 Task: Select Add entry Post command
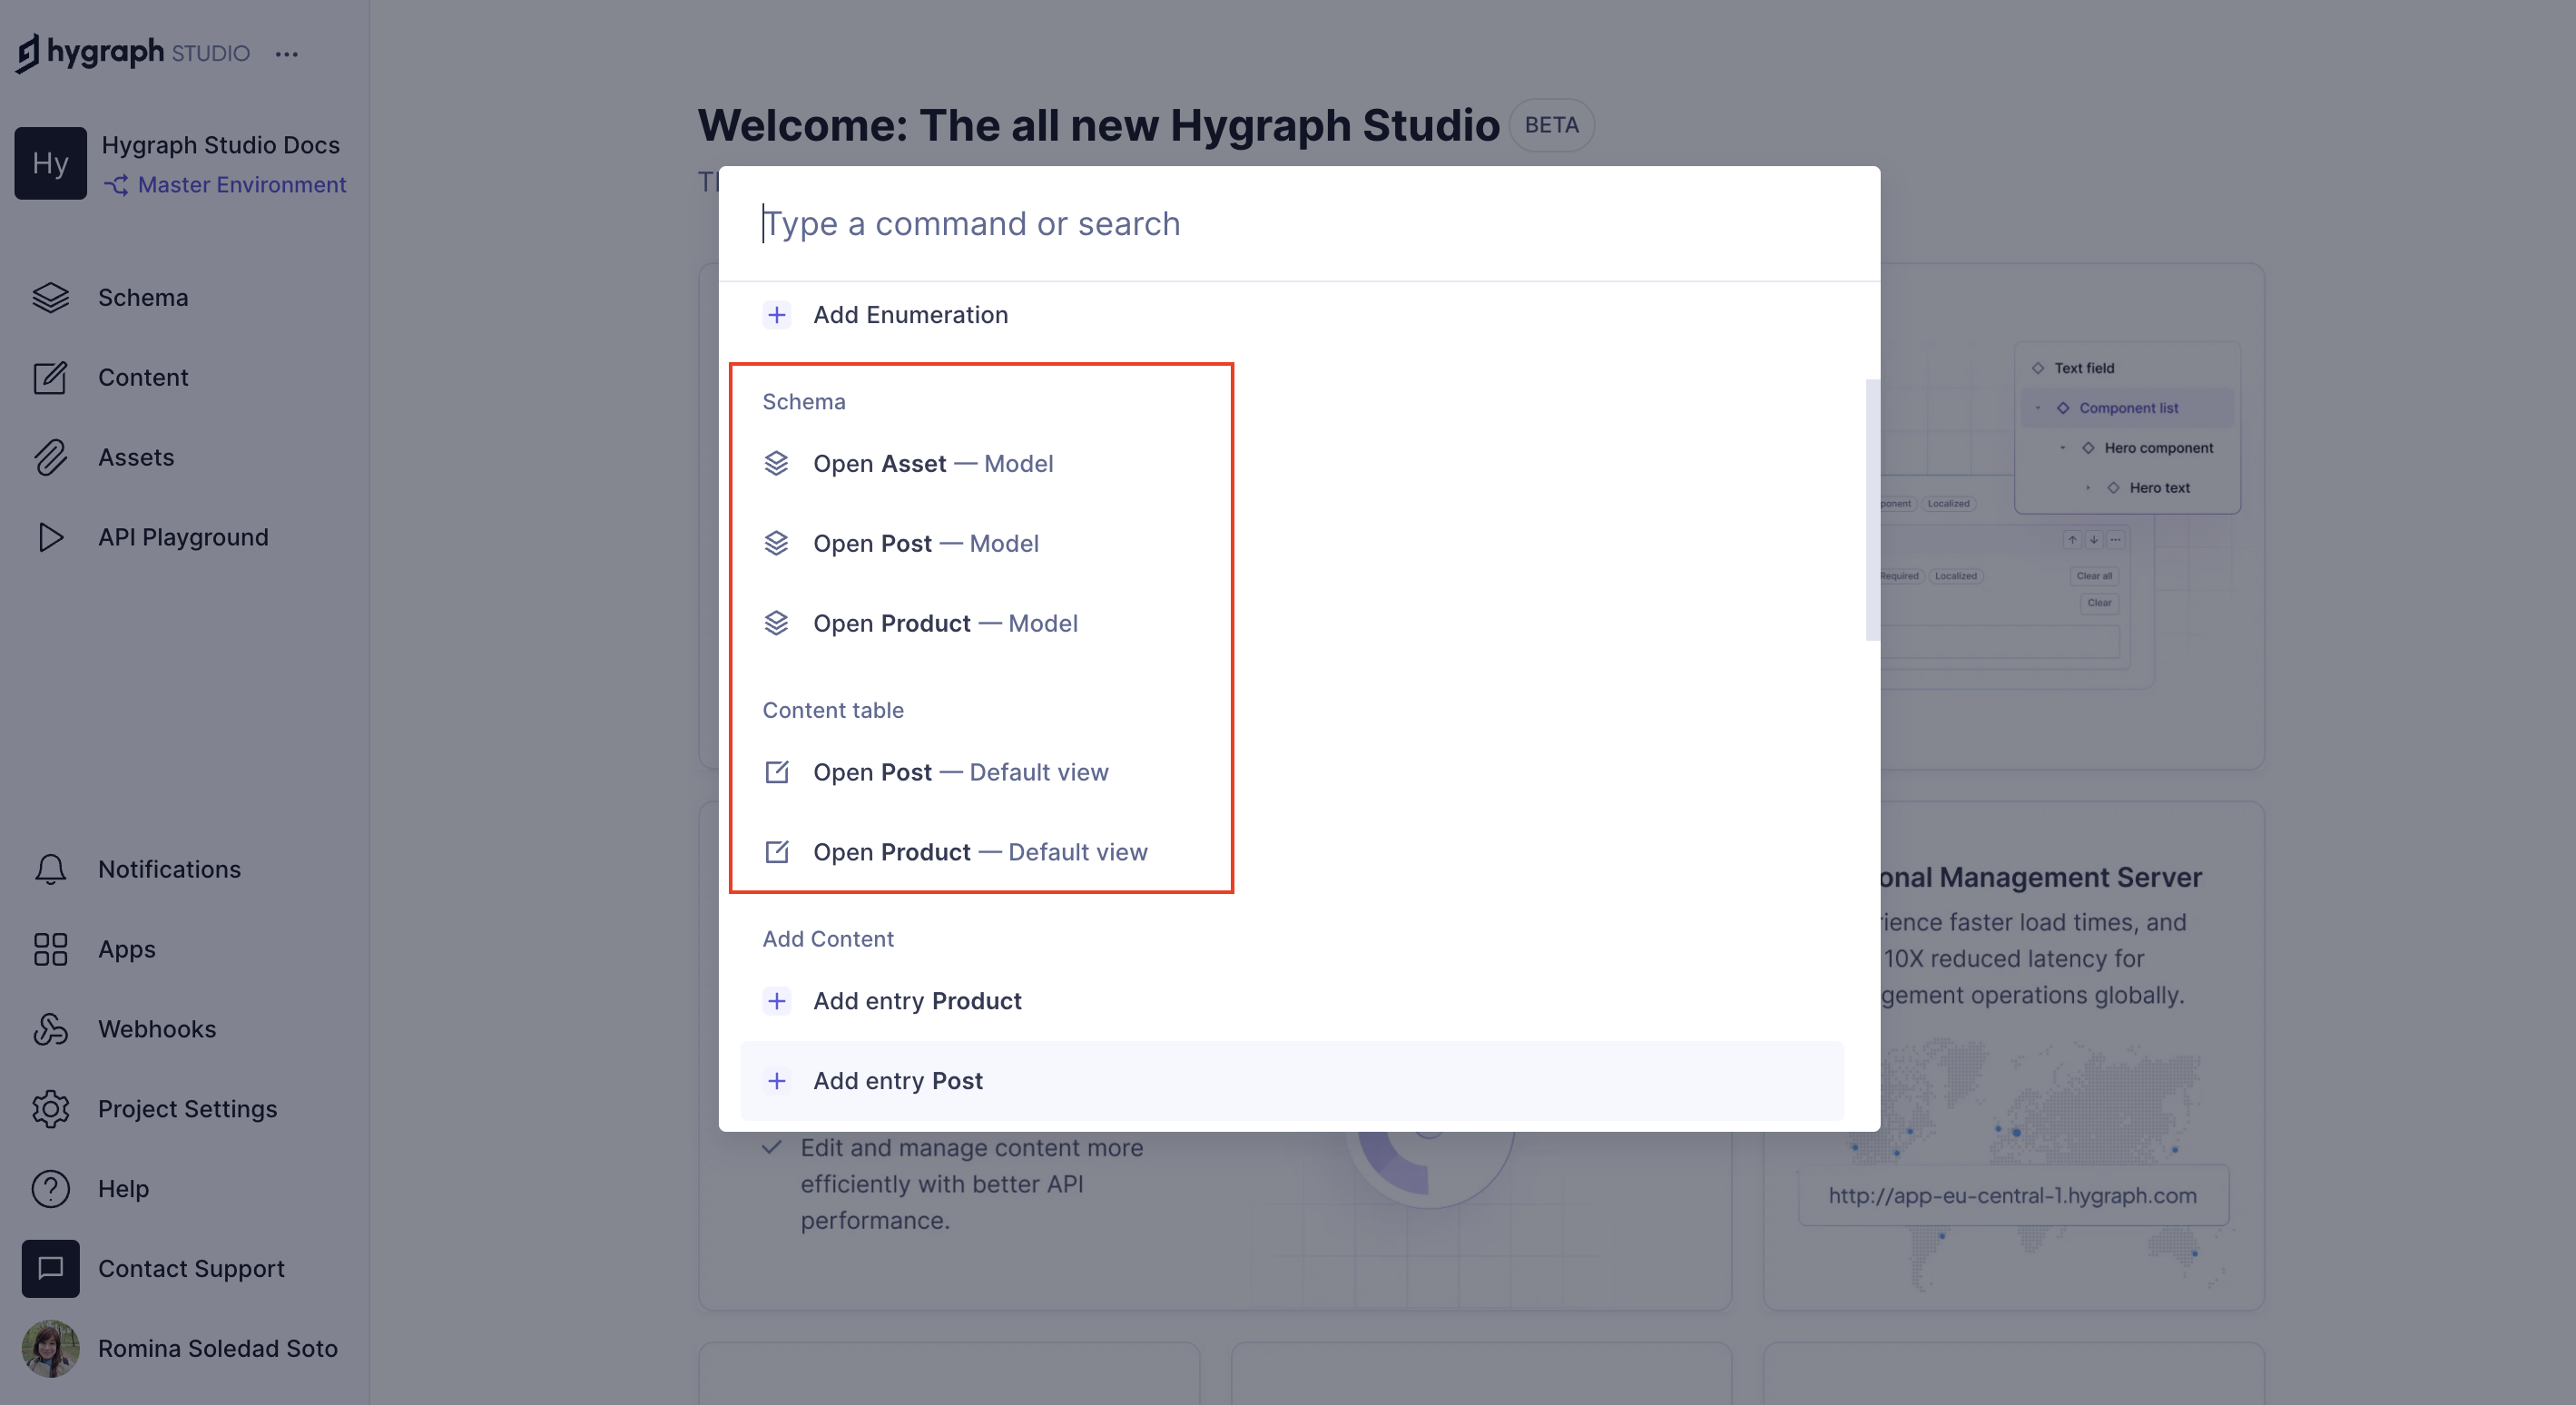[x=1292, y=1081]
